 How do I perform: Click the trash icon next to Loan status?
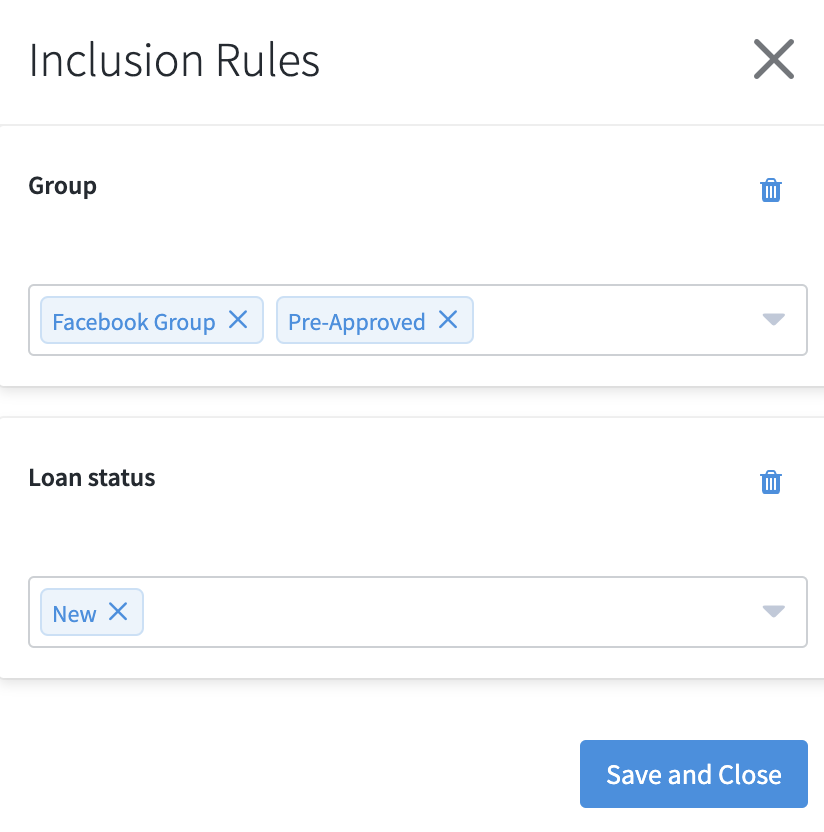click(771, 482)
